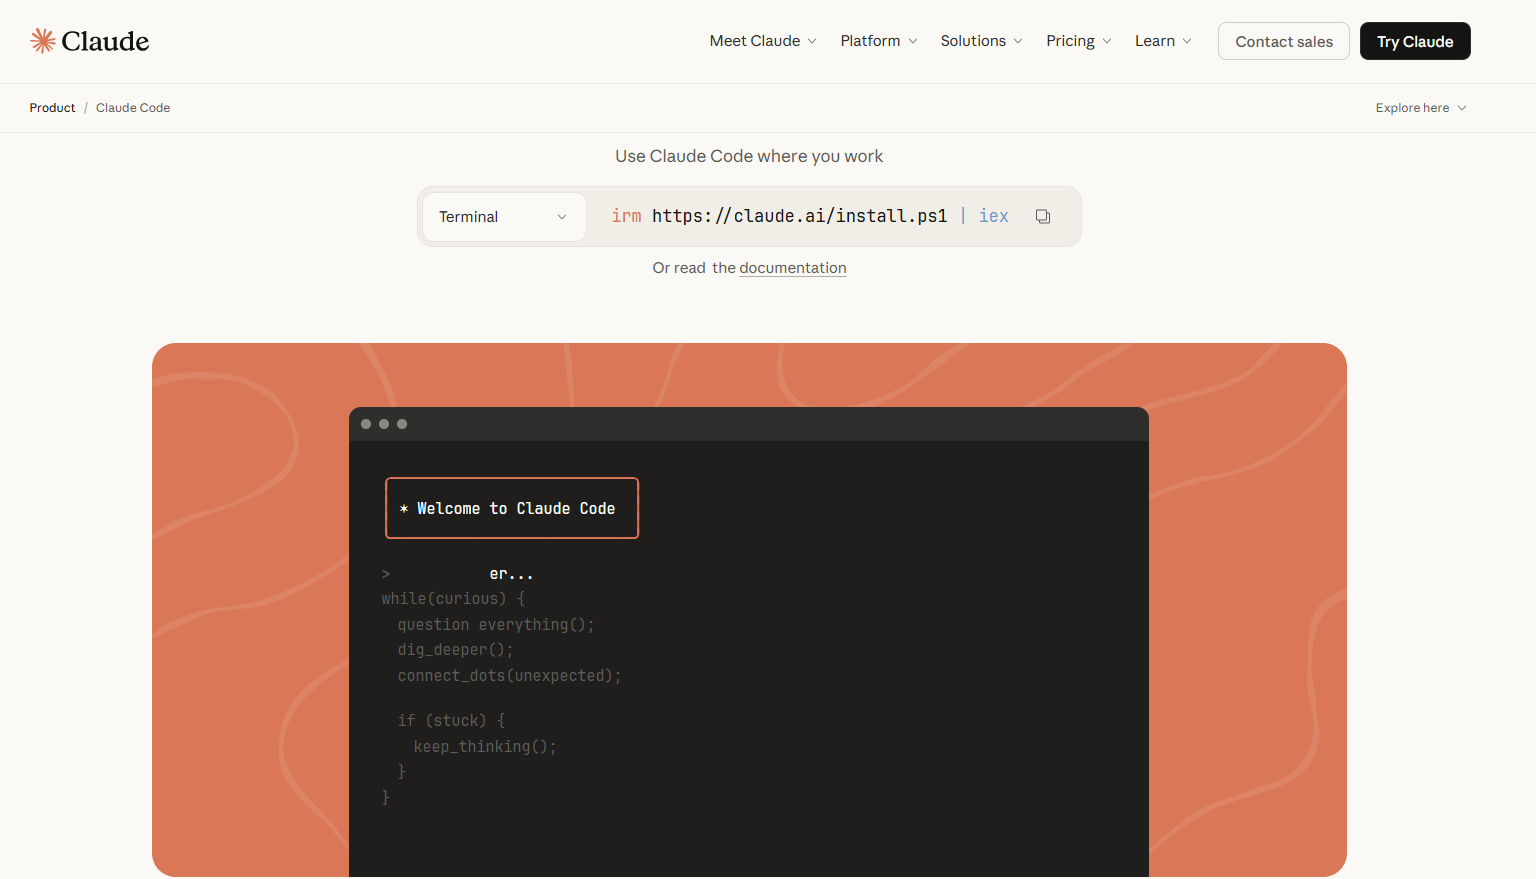The height and width of the screenshot is (879, 1536).
Task: Open the Terminal selector dropdown
Action: 504,217
